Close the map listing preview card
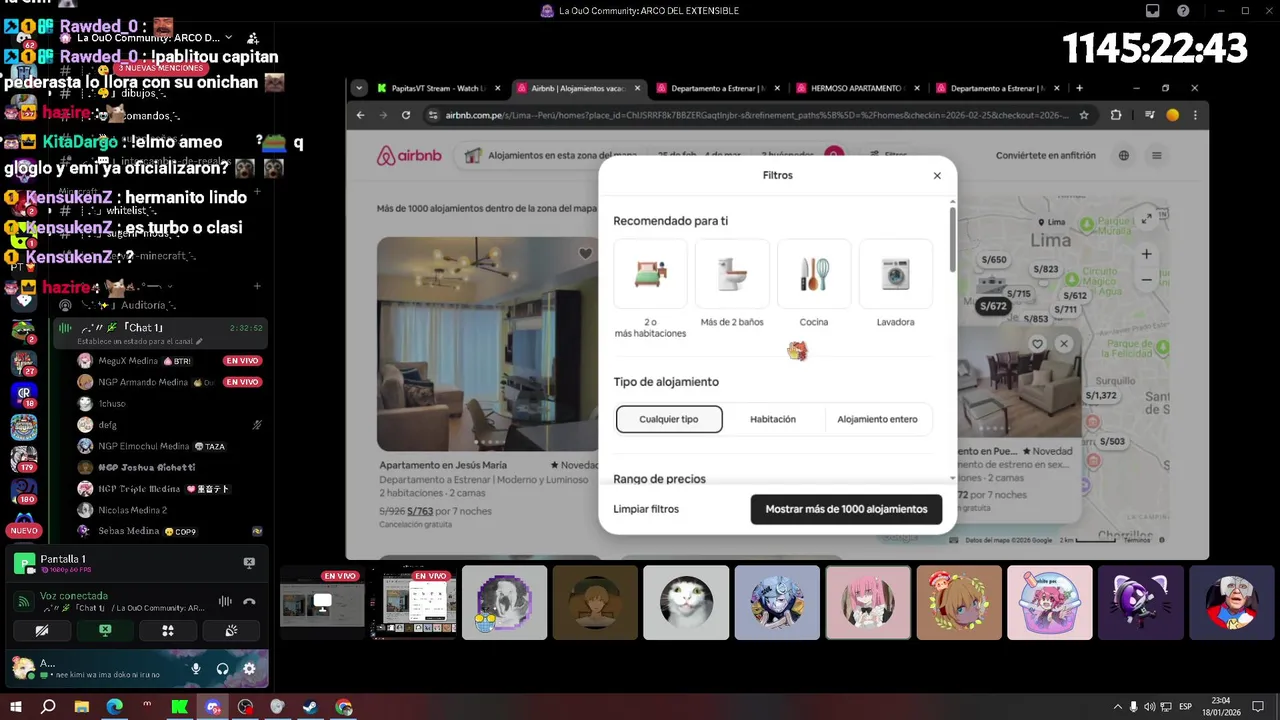Viewport: 1280px width, 720px height. [x=1064, y=344]
